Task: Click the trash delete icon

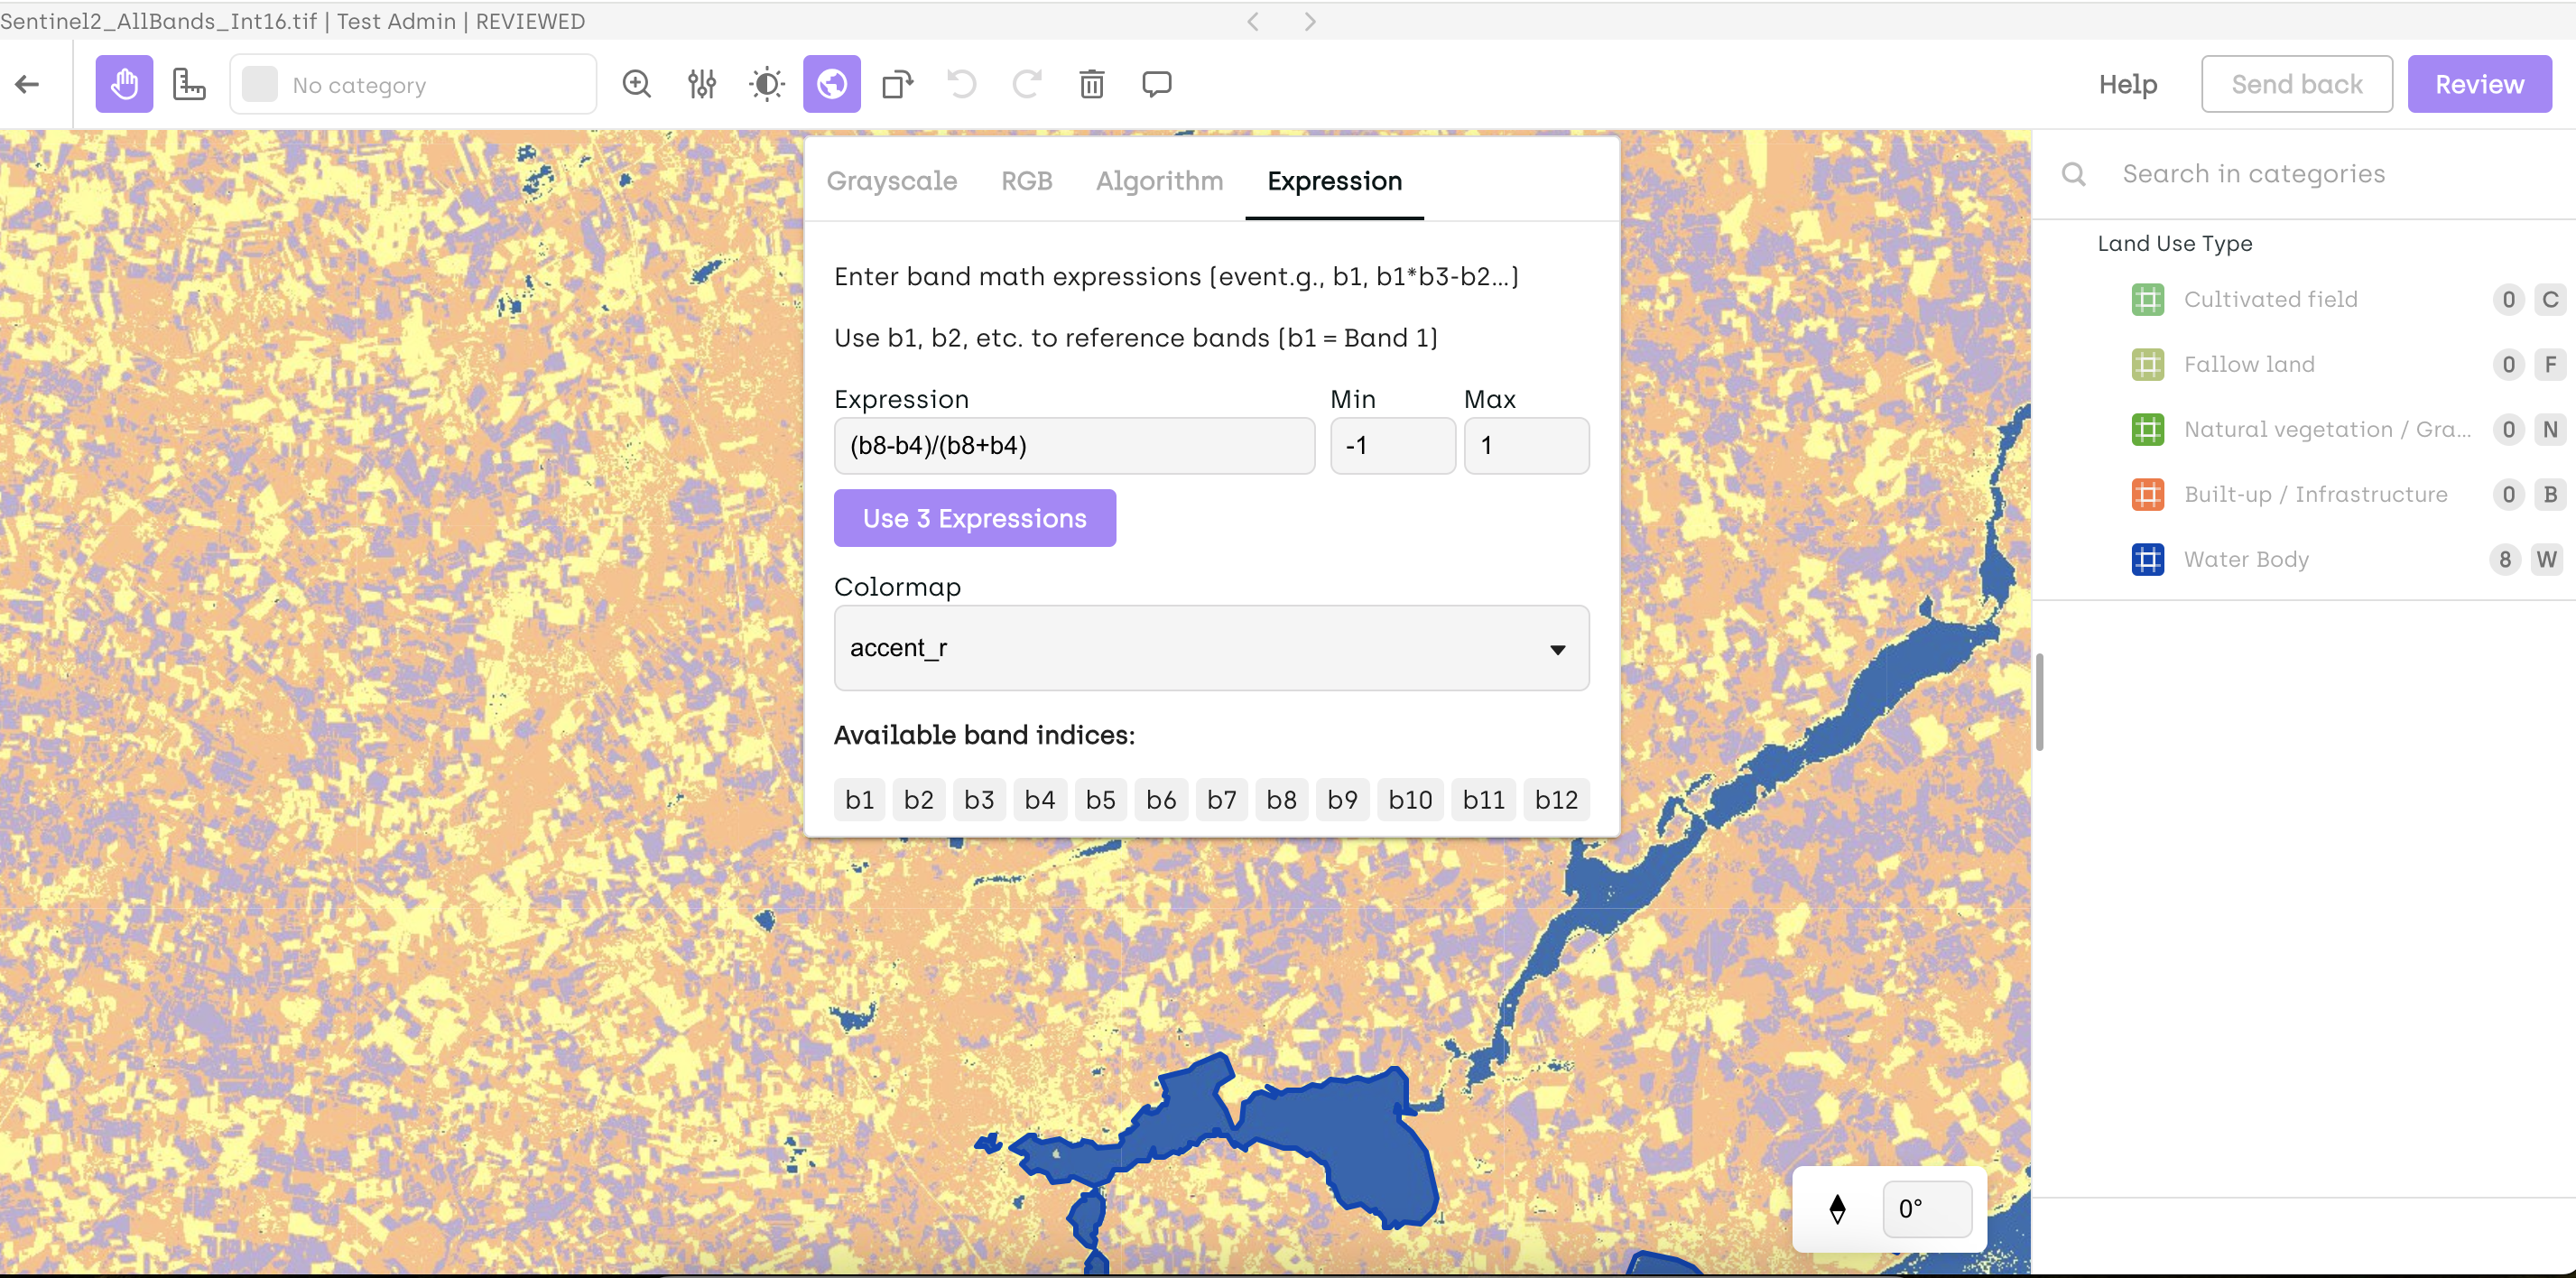Action: 1092,84
